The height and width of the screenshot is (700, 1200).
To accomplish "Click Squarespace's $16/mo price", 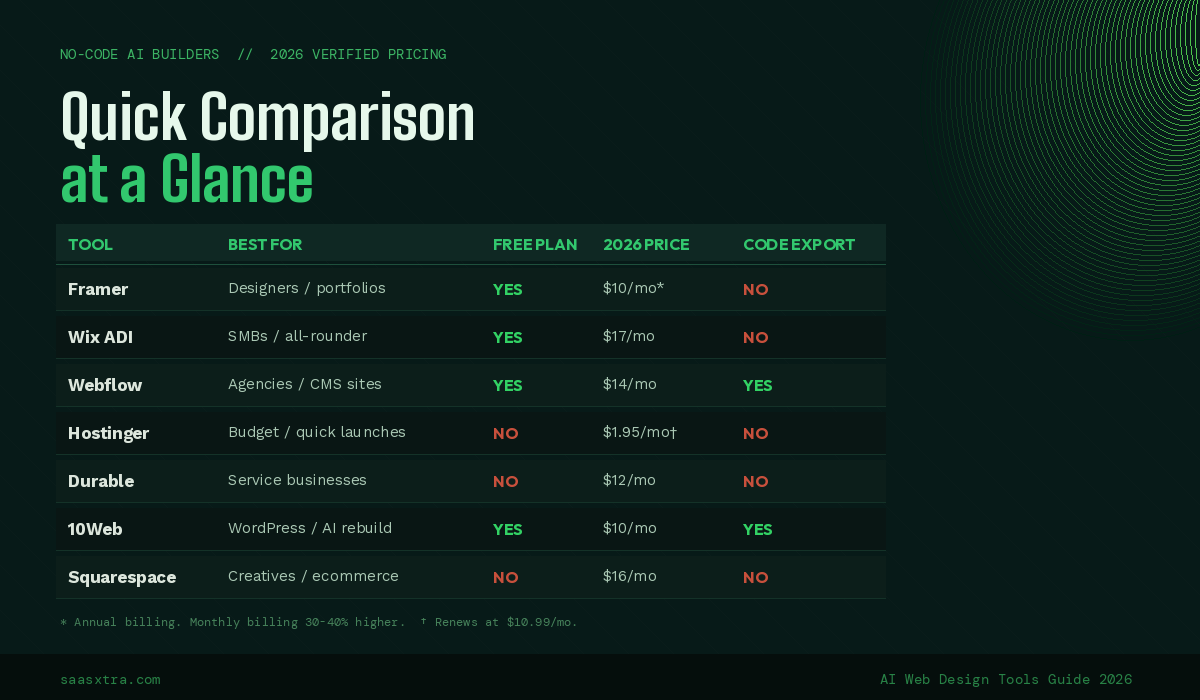I will [630, 576].
